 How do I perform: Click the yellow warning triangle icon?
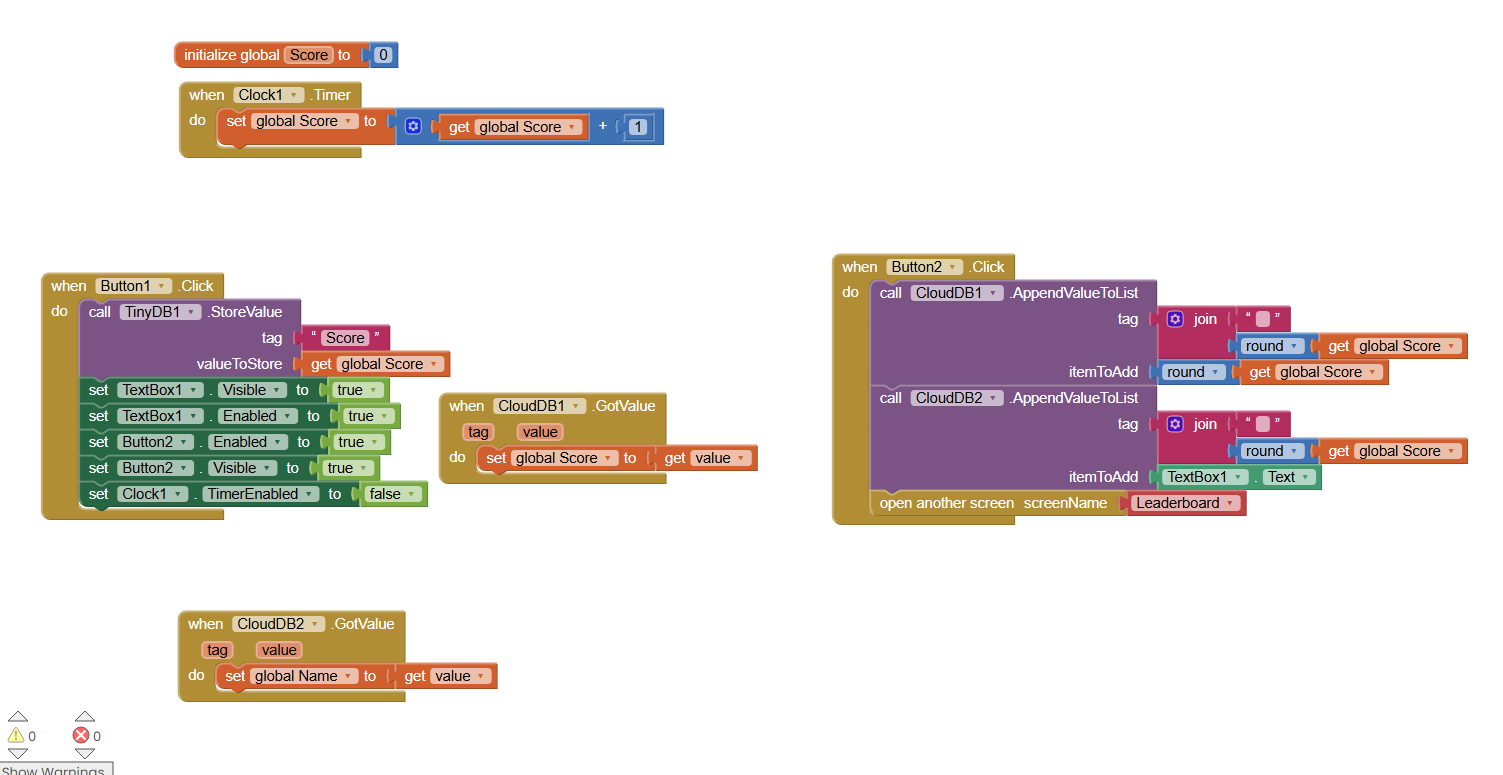click(16, 736)
